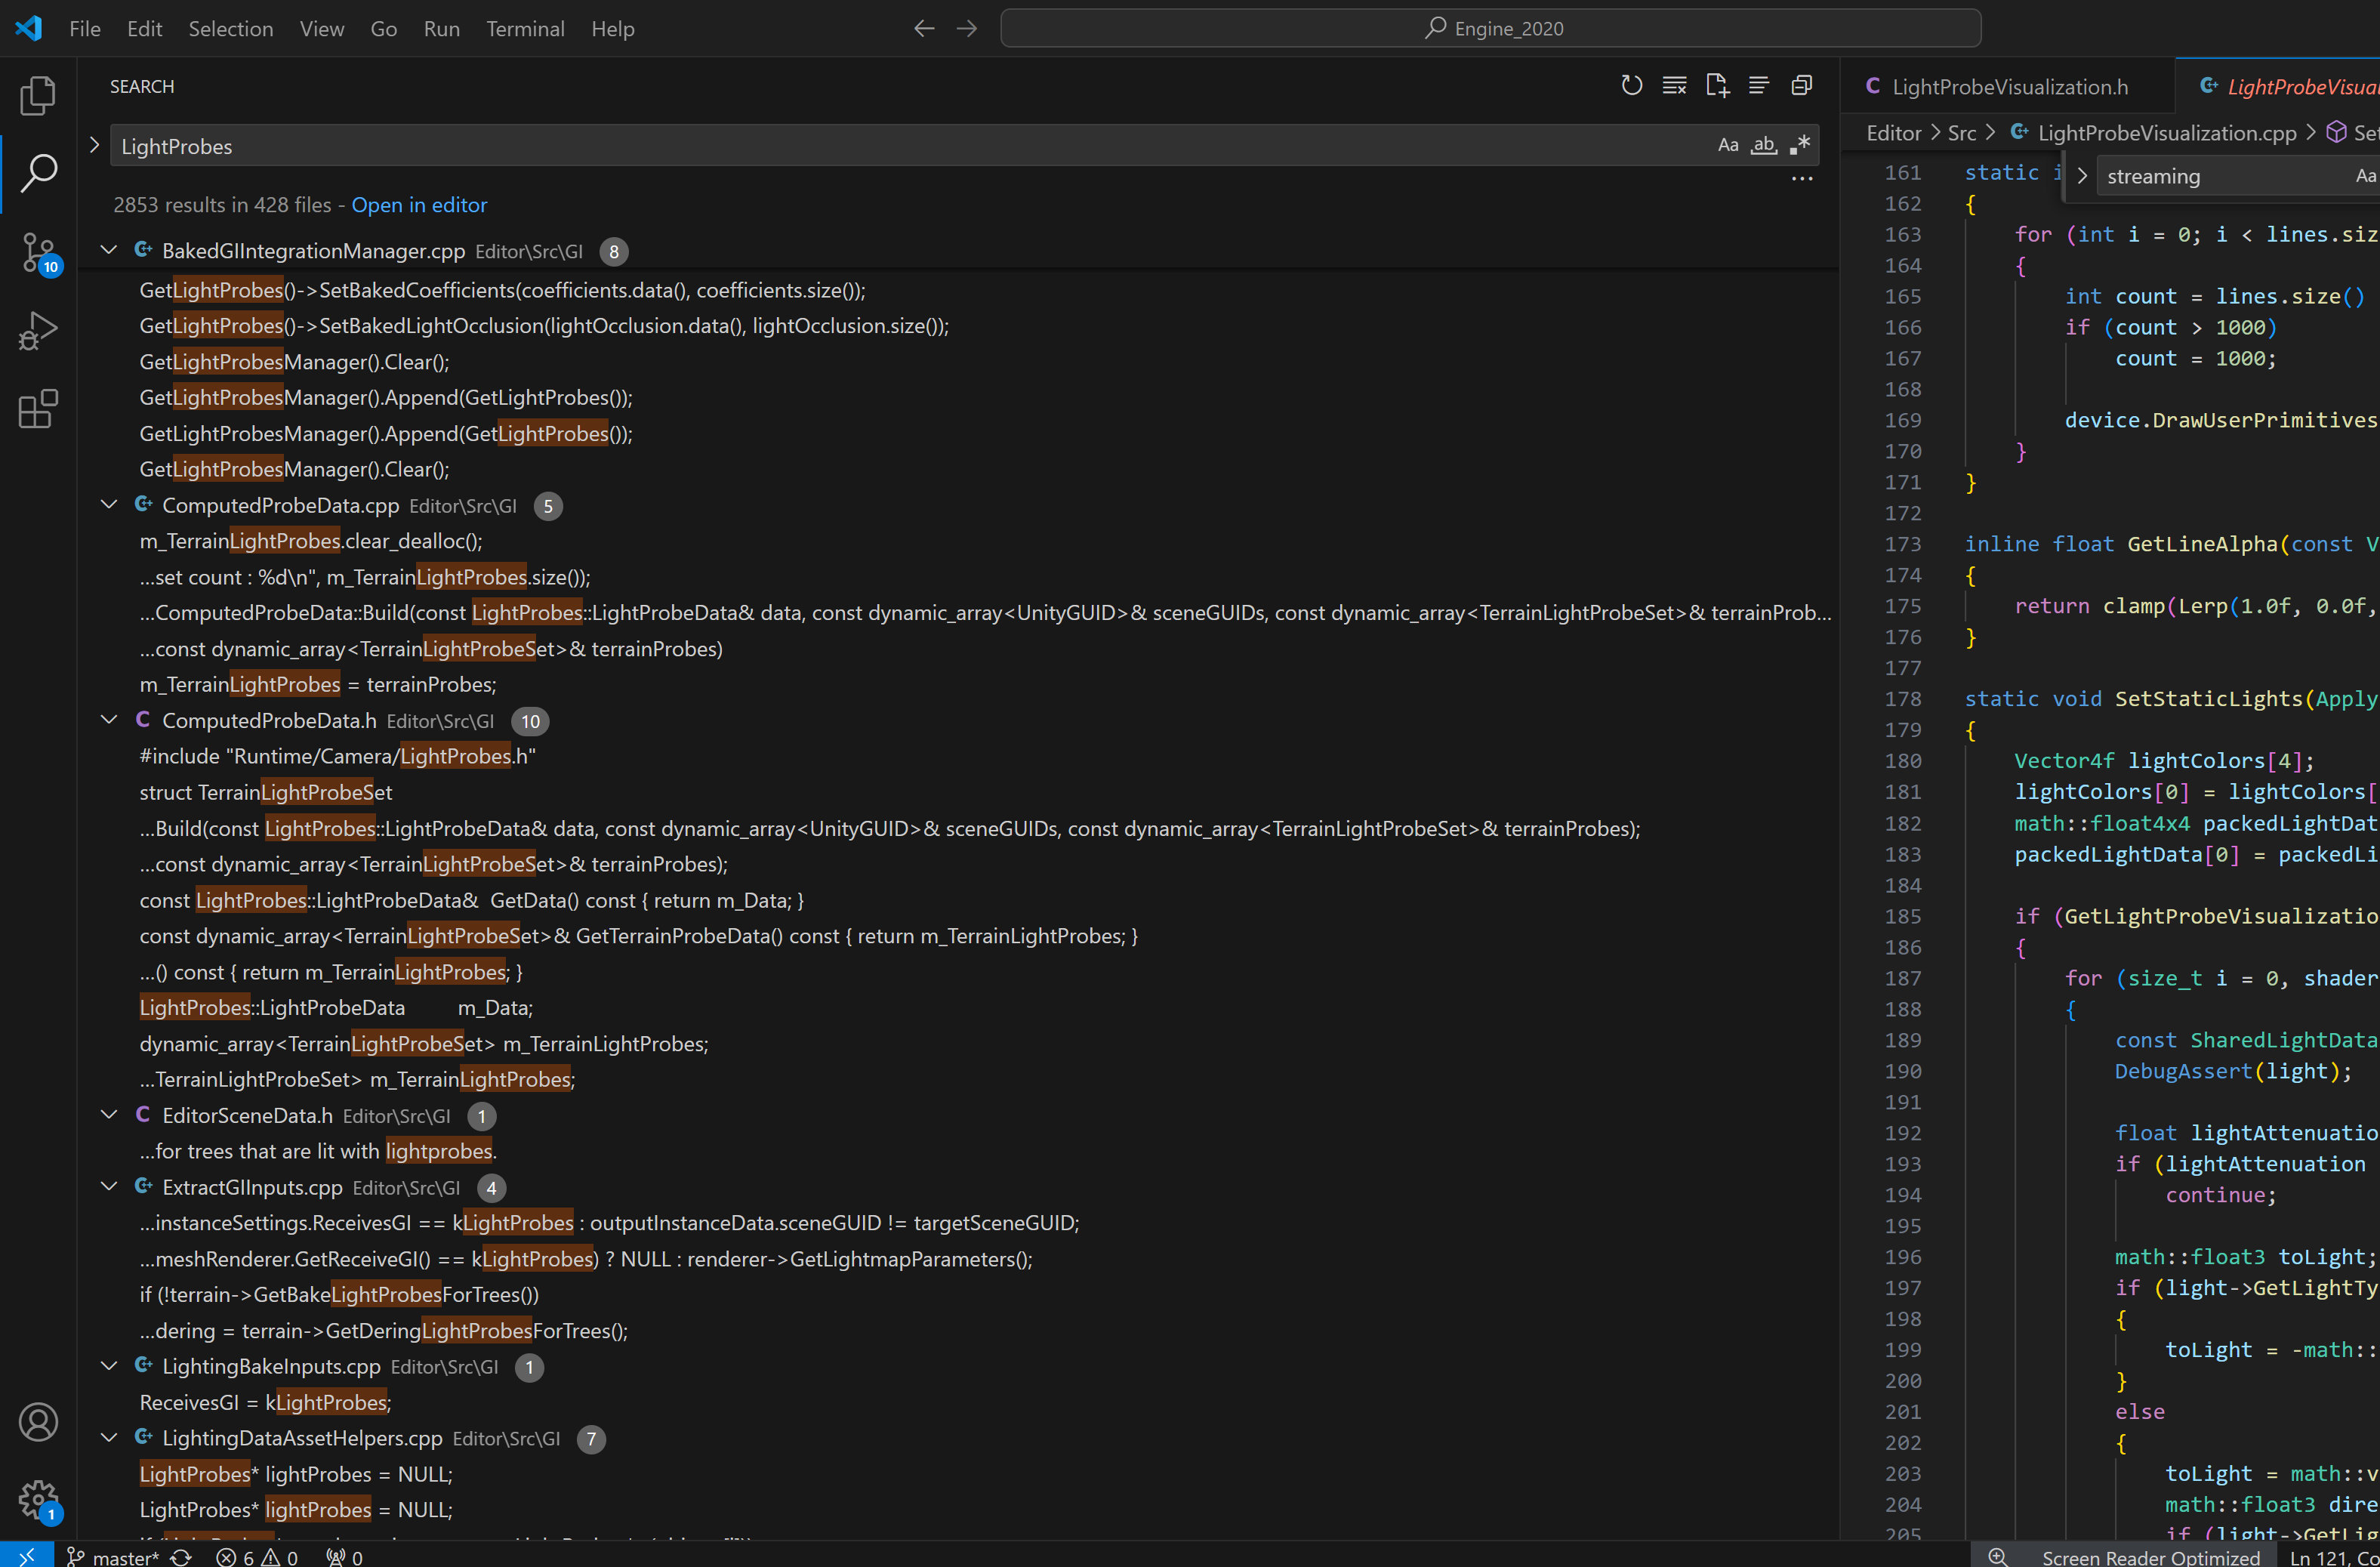
Task: Click the Manage gear icon
Action: [38, 1498]
